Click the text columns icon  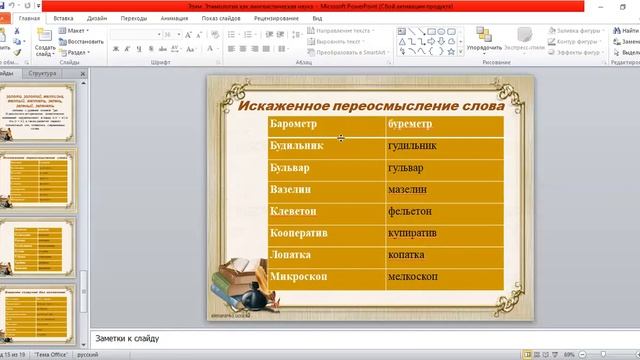pyautogui.click(x=282, y=49)
